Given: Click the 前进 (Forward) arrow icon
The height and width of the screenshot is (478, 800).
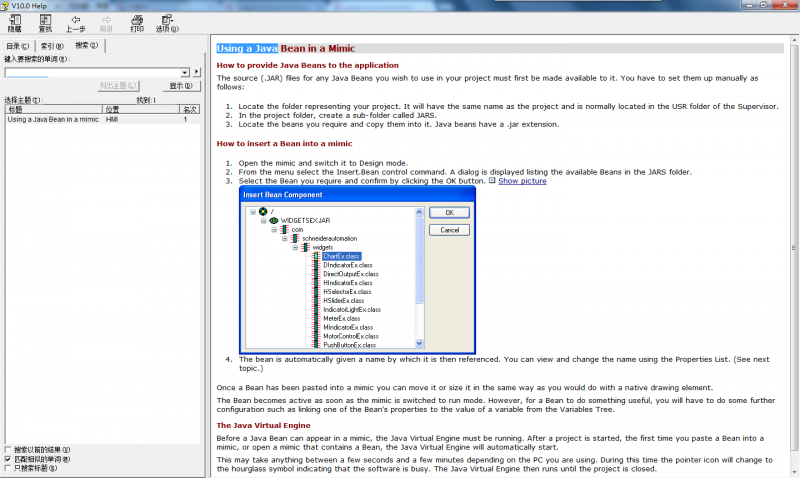Looking at the screenshot, I should coord(106,20).
